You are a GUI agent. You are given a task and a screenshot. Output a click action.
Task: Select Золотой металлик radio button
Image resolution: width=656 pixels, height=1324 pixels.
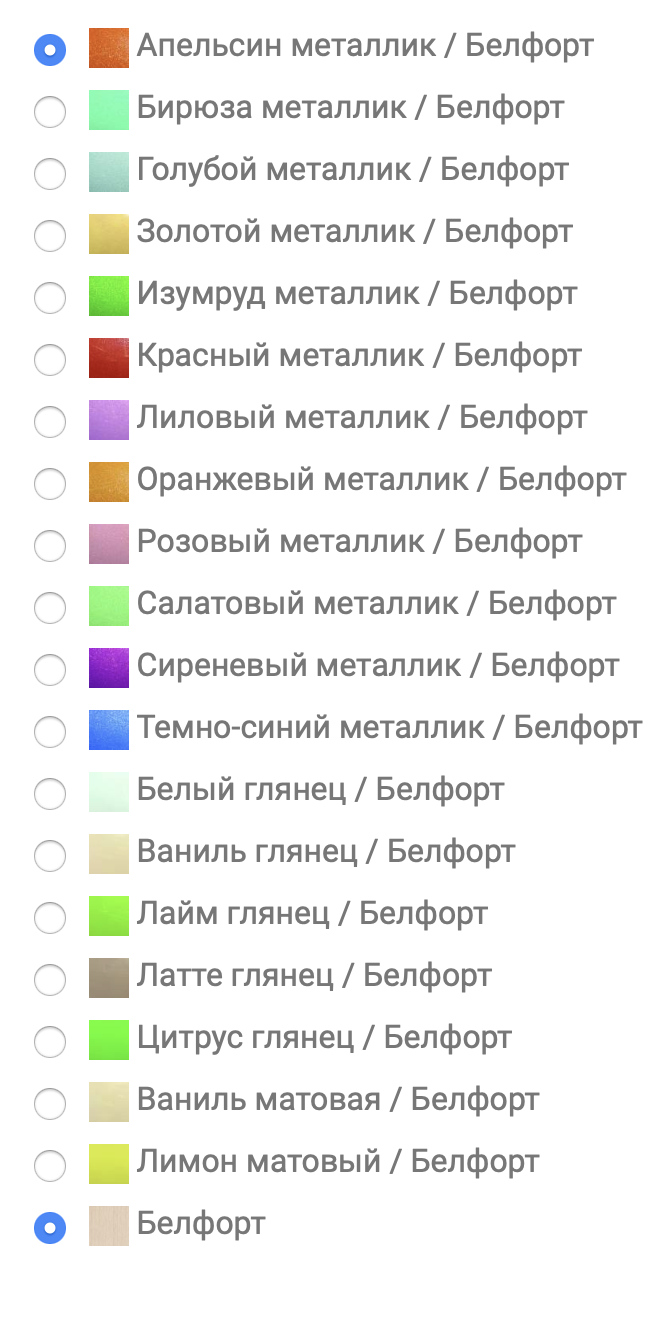coord(50,236)
